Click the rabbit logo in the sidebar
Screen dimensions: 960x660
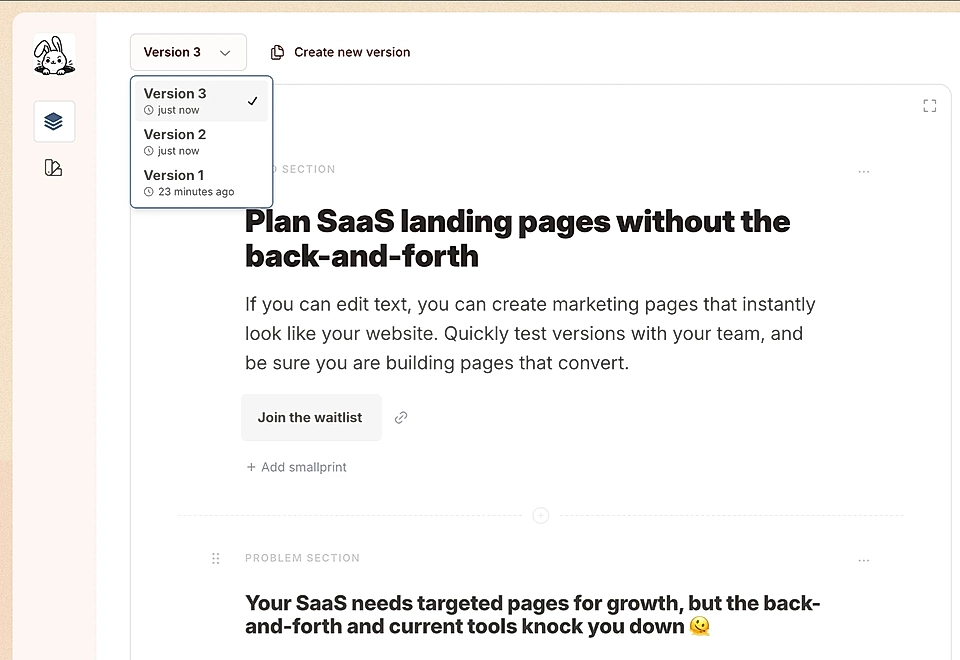coord(52,55)
